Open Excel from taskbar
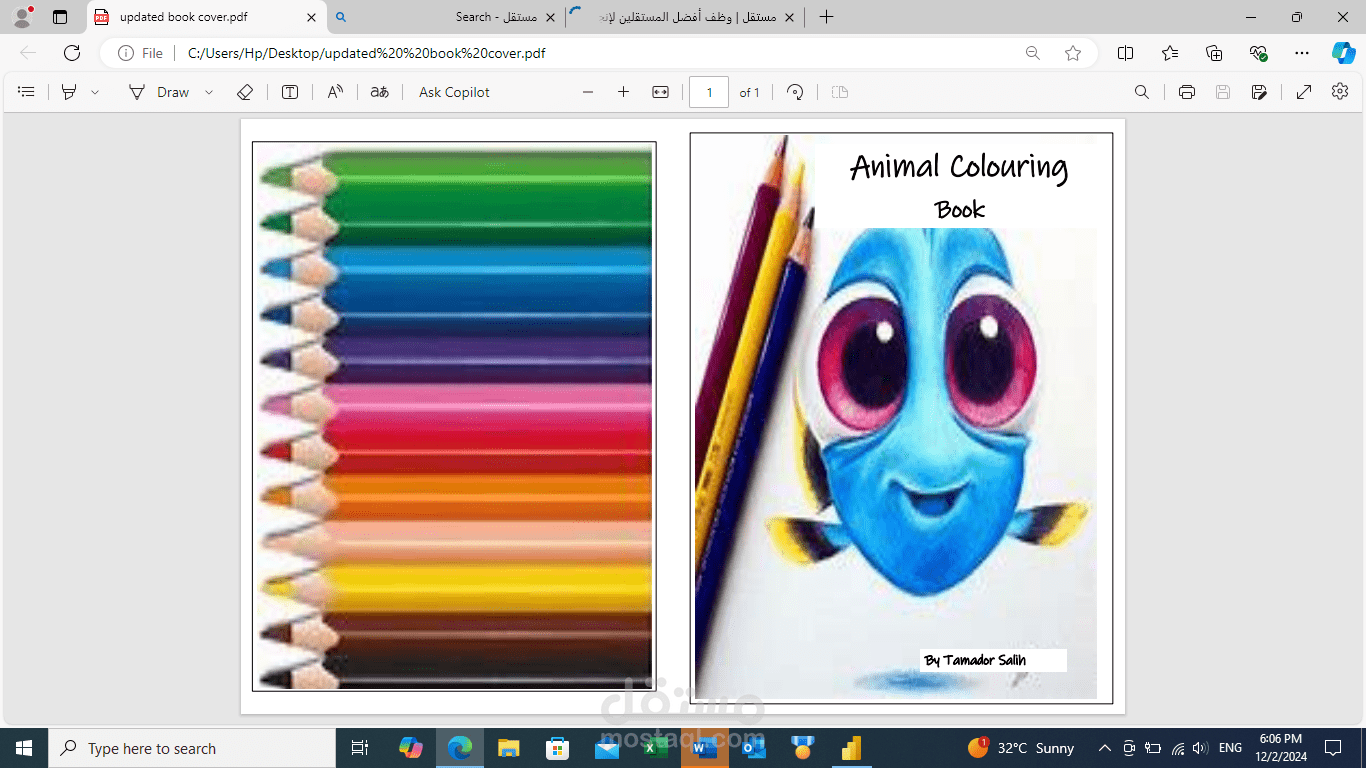The height and width of the screenshot is (768, 1366). 655,748
